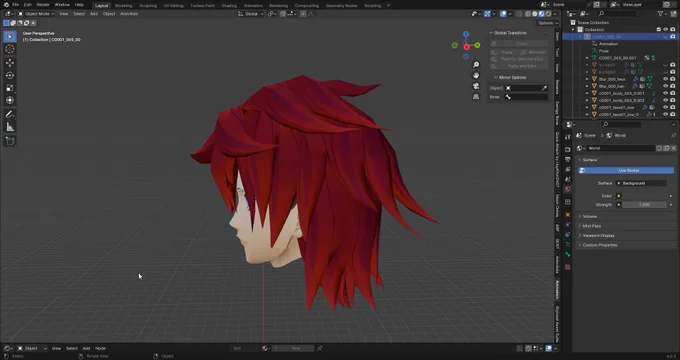Image resolution: width=680 pixels, height=360 pixels.
Task: Click the blue Z axis gizmo handle
Action: (x=466, y=34)
